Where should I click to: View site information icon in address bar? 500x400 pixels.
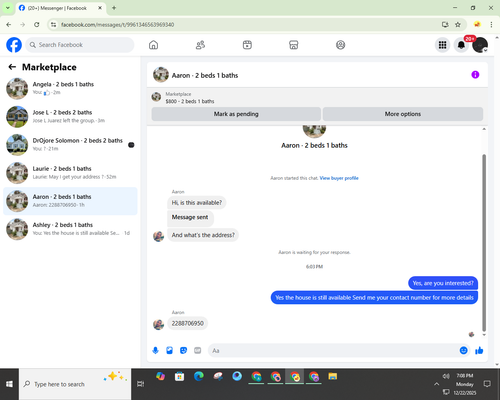pyautogui.click(x=53, y=25)
